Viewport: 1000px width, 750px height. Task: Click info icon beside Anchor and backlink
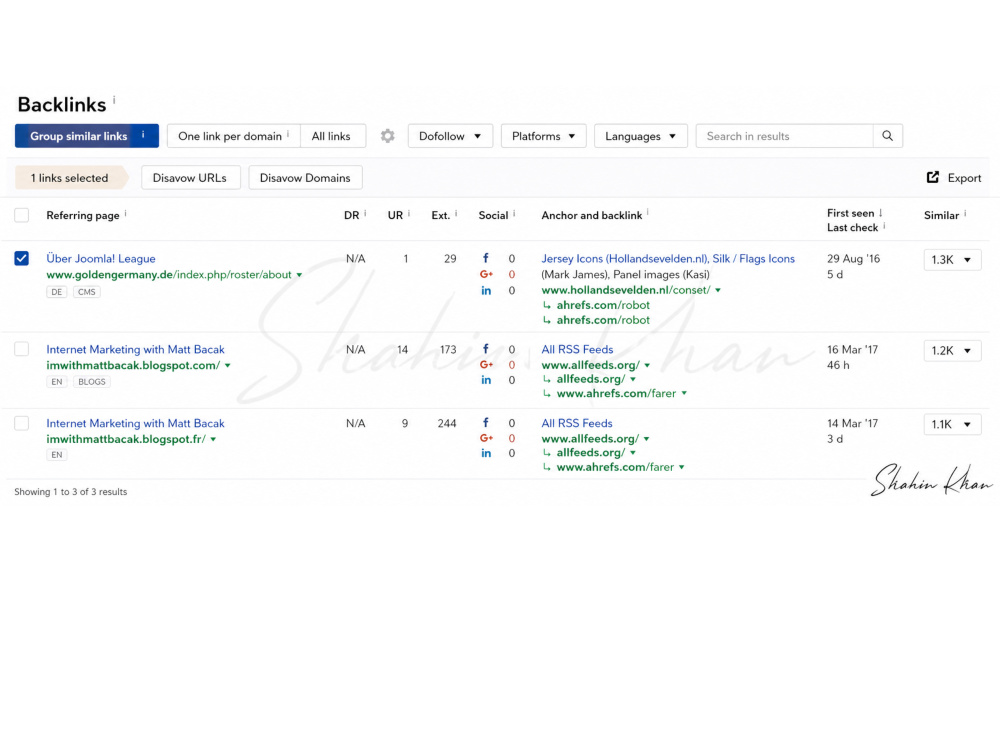pyautogui.click(x=647, y=212)
